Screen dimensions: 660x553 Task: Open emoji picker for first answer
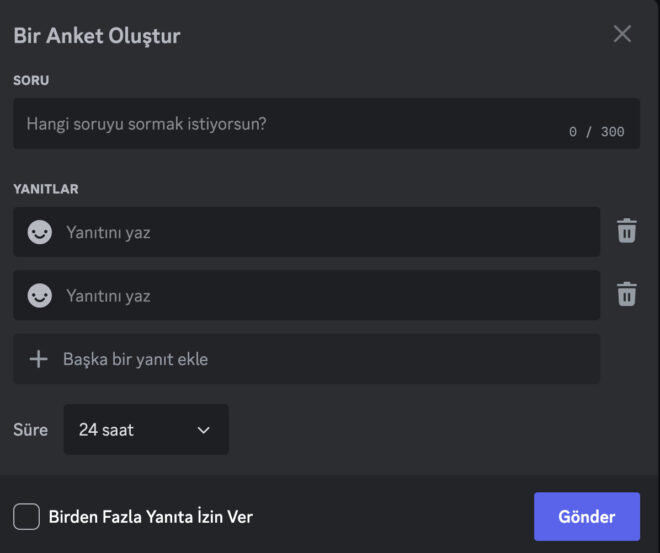pyautogui.click(x=39, y=232)
